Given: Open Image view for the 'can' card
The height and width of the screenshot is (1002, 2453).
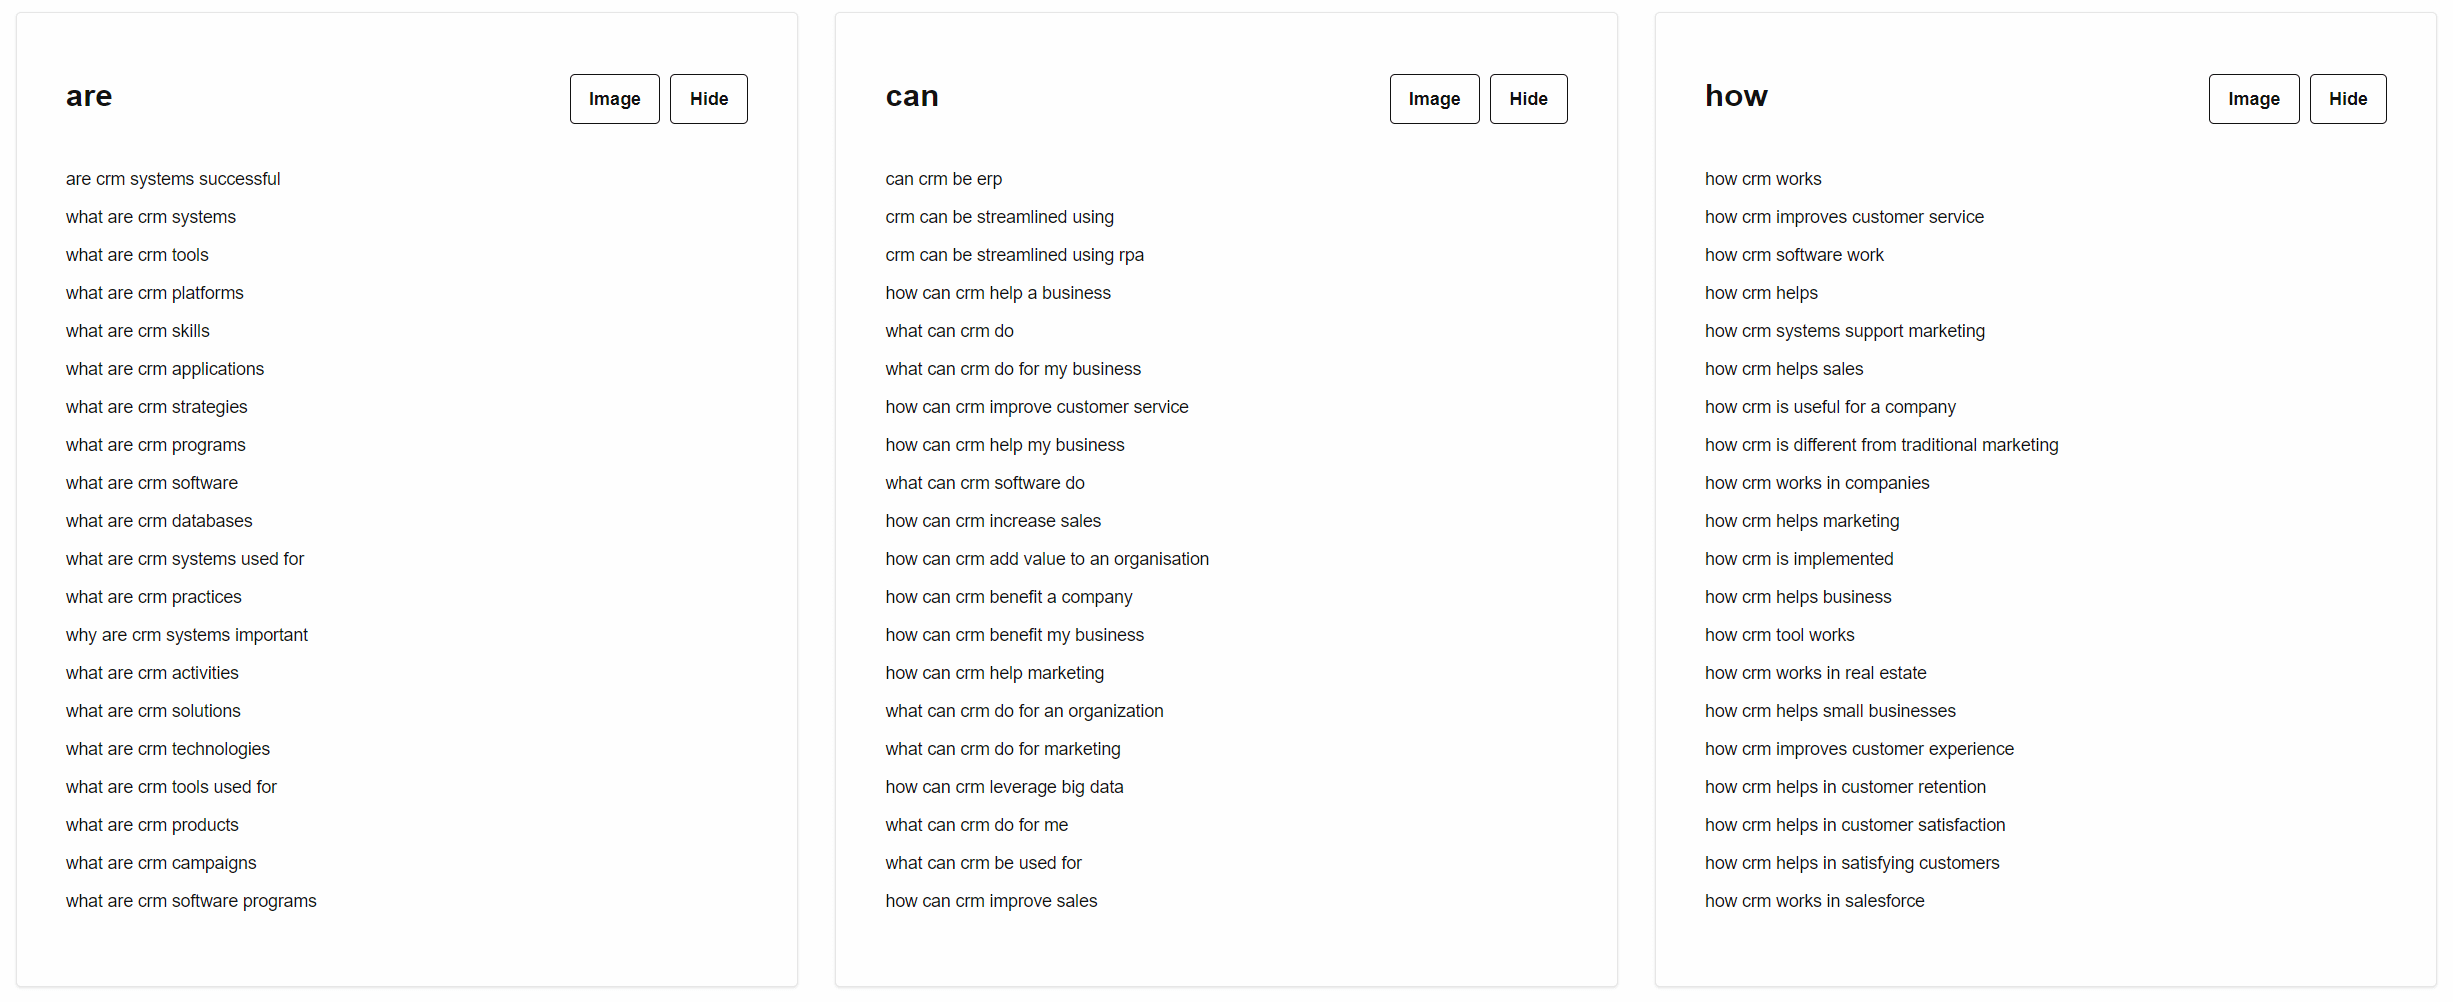Looking at the screenshot, I should point(1434,99).
